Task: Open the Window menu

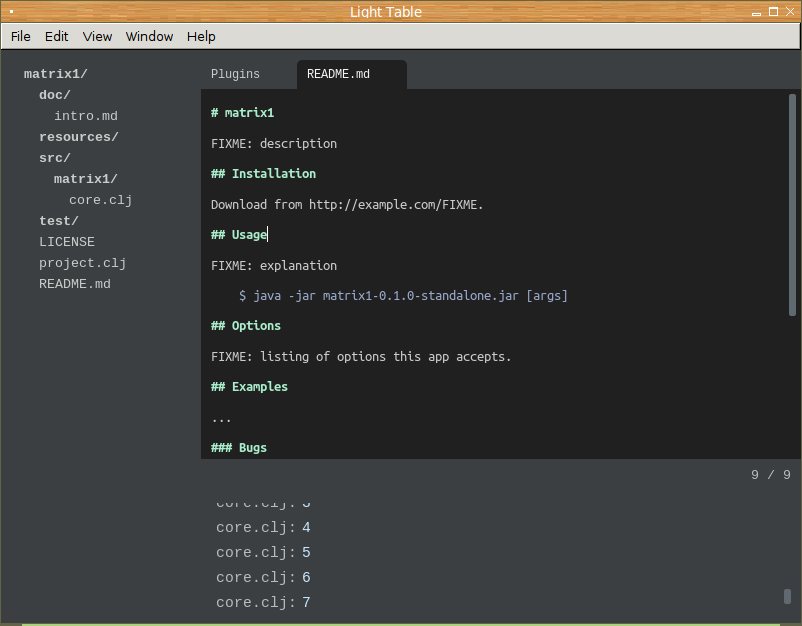Action: (149, 36)
